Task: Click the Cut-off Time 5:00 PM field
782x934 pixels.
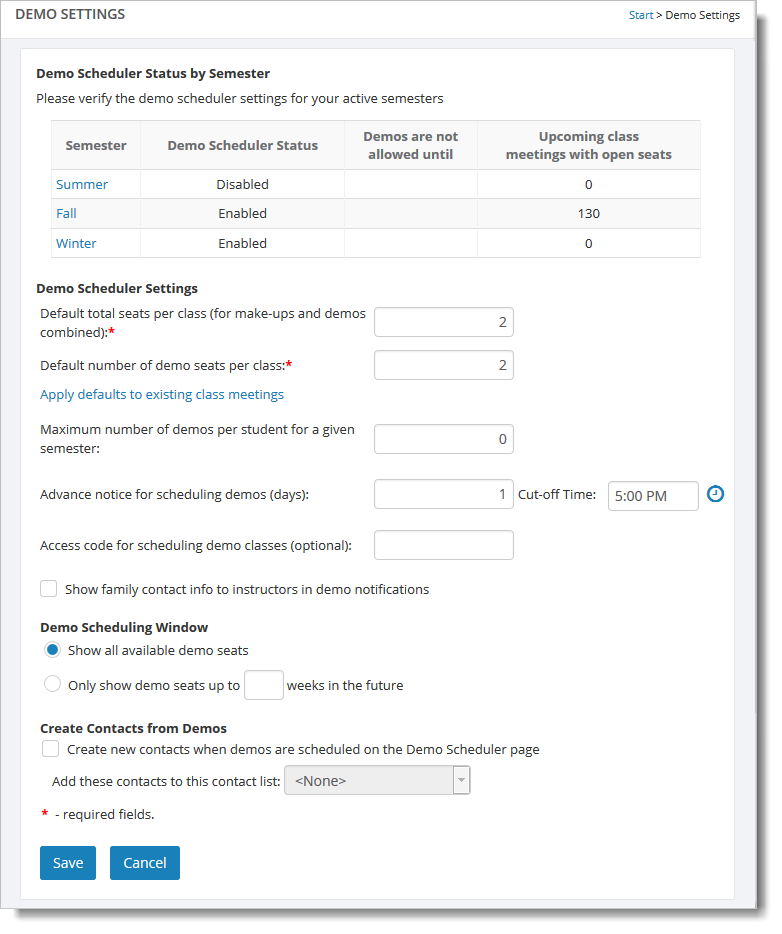Action: pos(652,496)
